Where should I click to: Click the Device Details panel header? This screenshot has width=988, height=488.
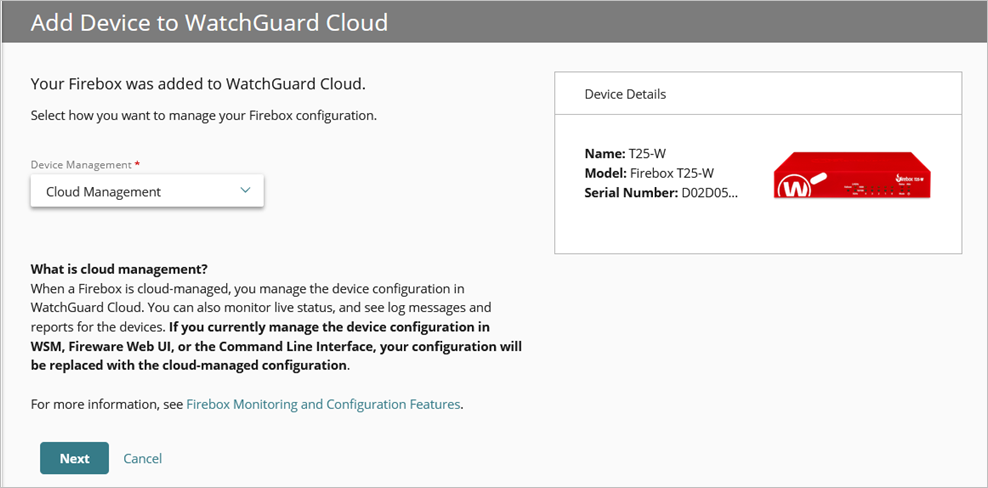pyautogui.click(x=625, y=94)
